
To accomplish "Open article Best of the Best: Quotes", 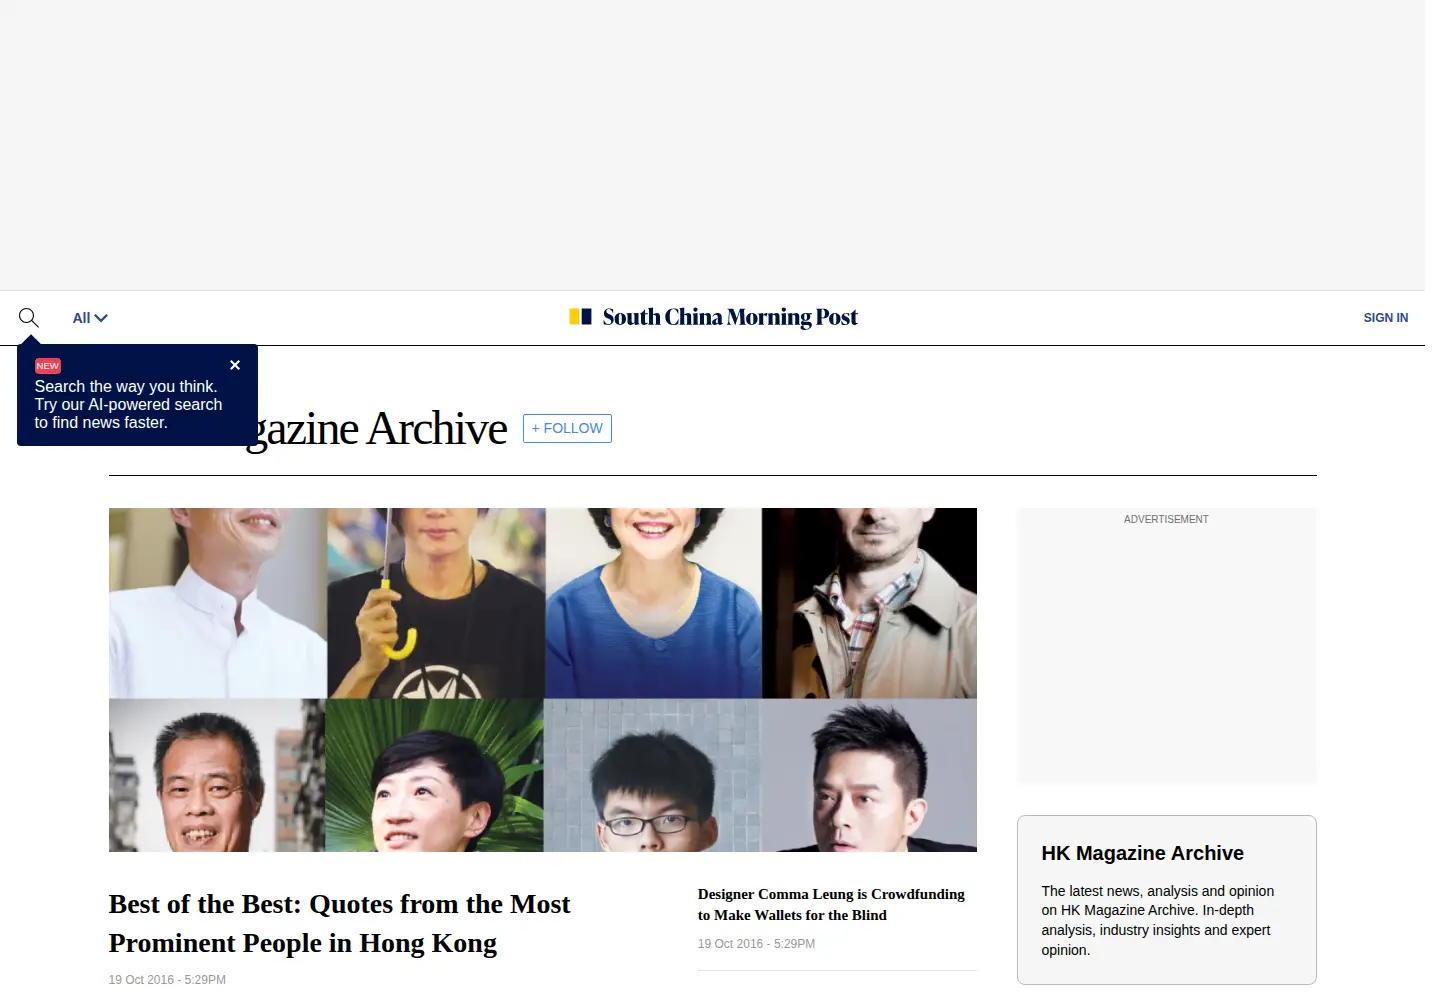I will [x=339, y=923].
